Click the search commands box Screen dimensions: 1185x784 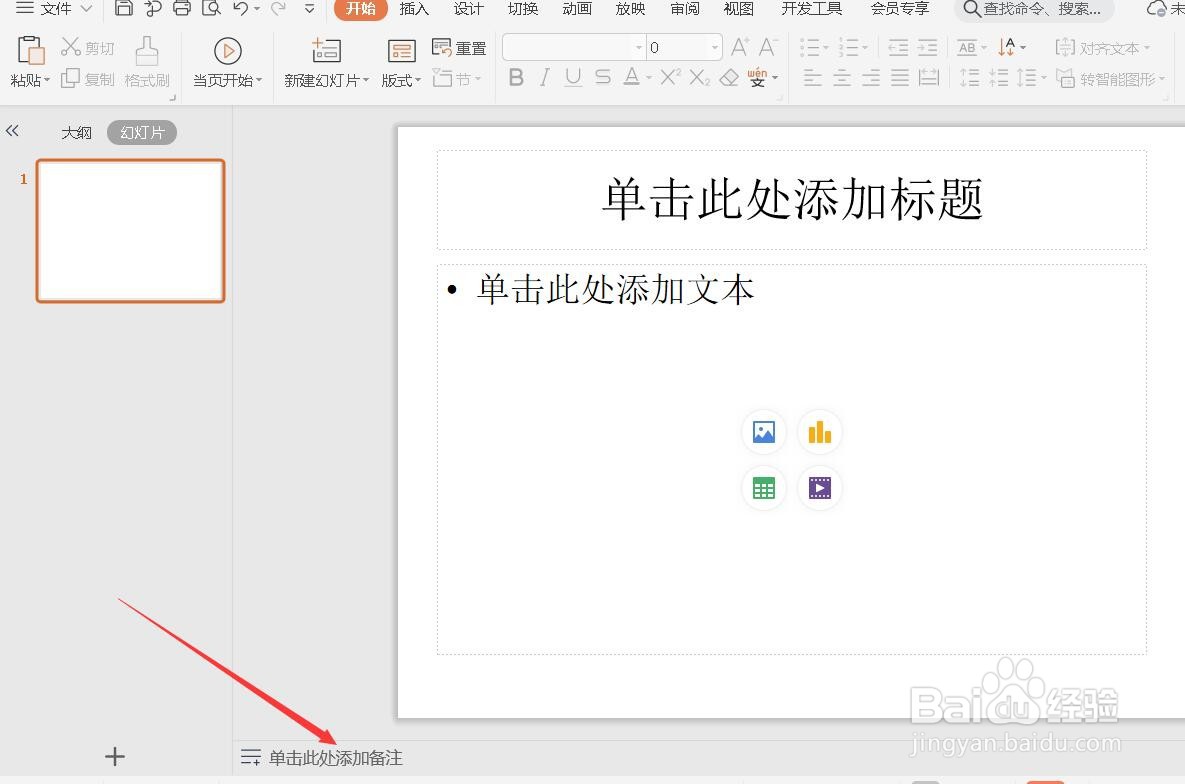[1033, 9]
